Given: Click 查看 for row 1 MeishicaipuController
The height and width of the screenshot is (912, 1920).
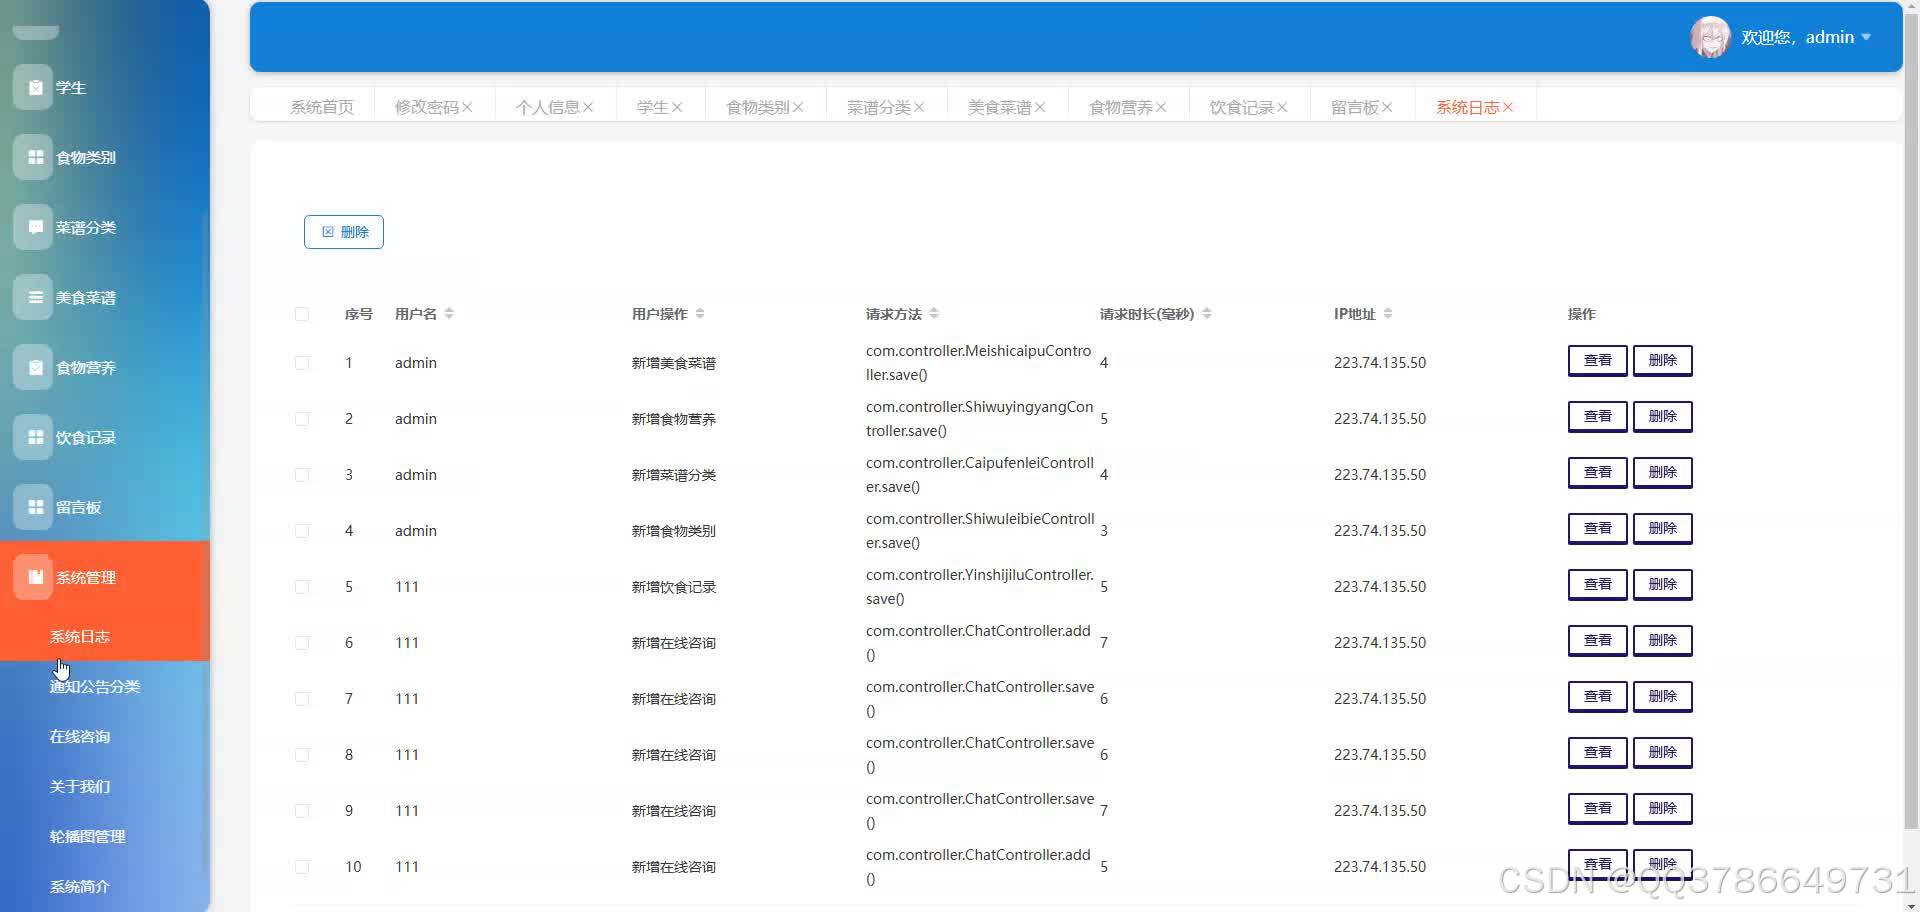Looking at the screenshot, I should 1598,360.
